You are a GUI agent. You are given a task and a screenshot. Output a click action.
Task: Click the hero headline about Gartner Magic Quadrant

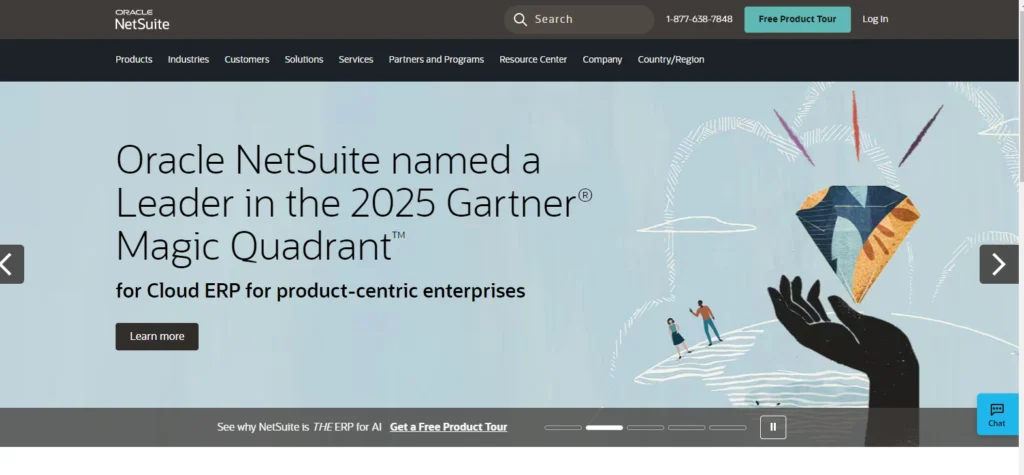coord(354,203)
